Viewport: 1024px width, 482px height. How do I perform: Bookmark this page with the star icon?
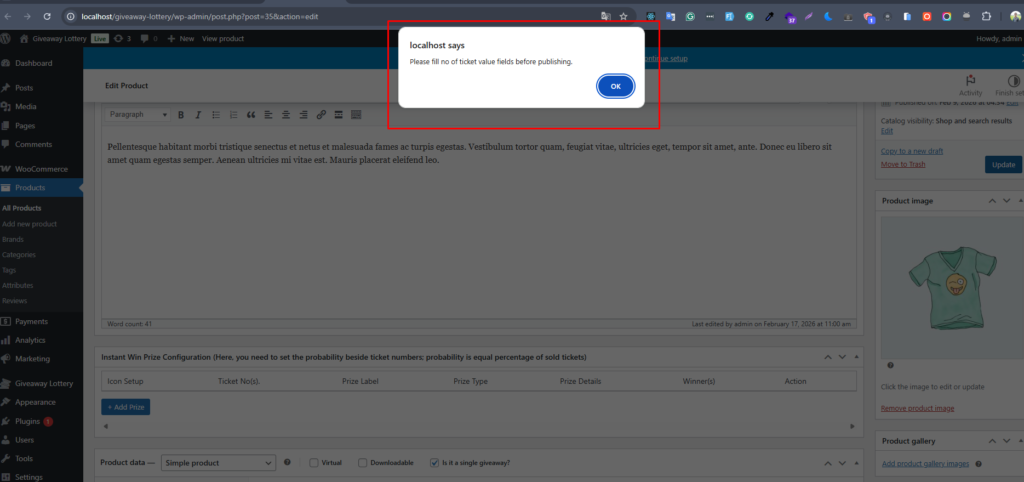coord(623,16)
